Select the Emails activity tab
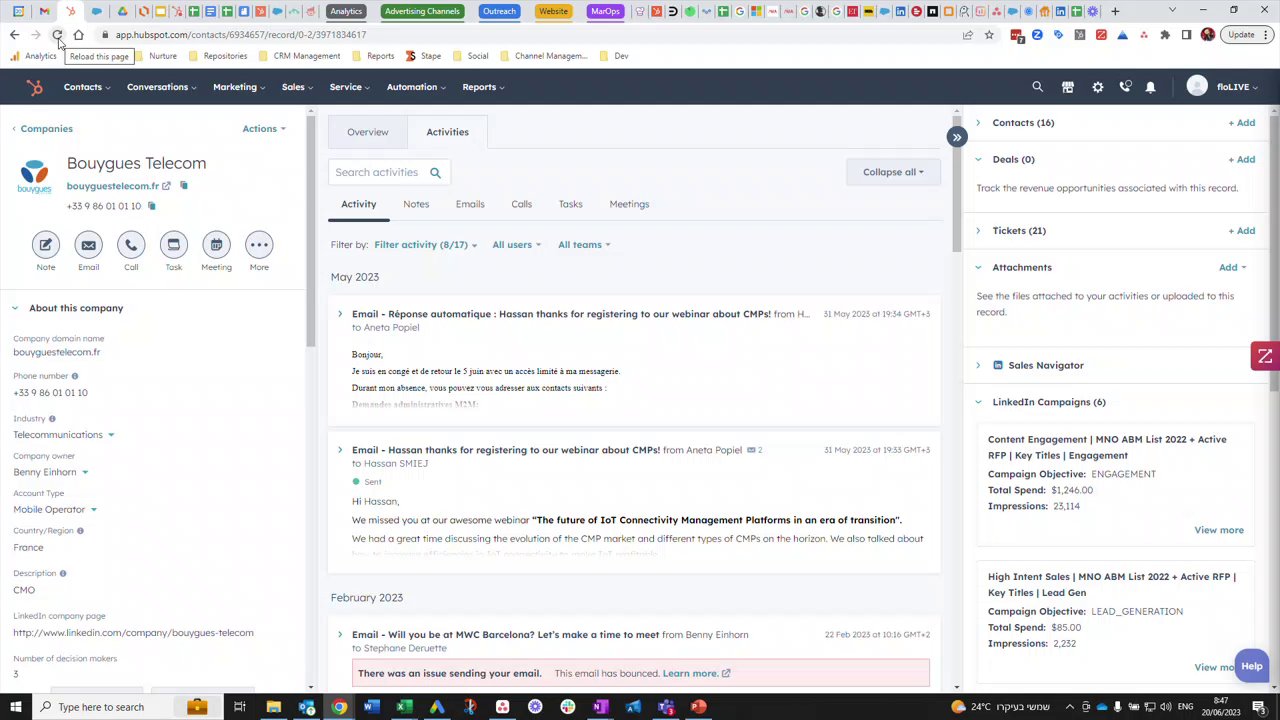 click(470, 204)
